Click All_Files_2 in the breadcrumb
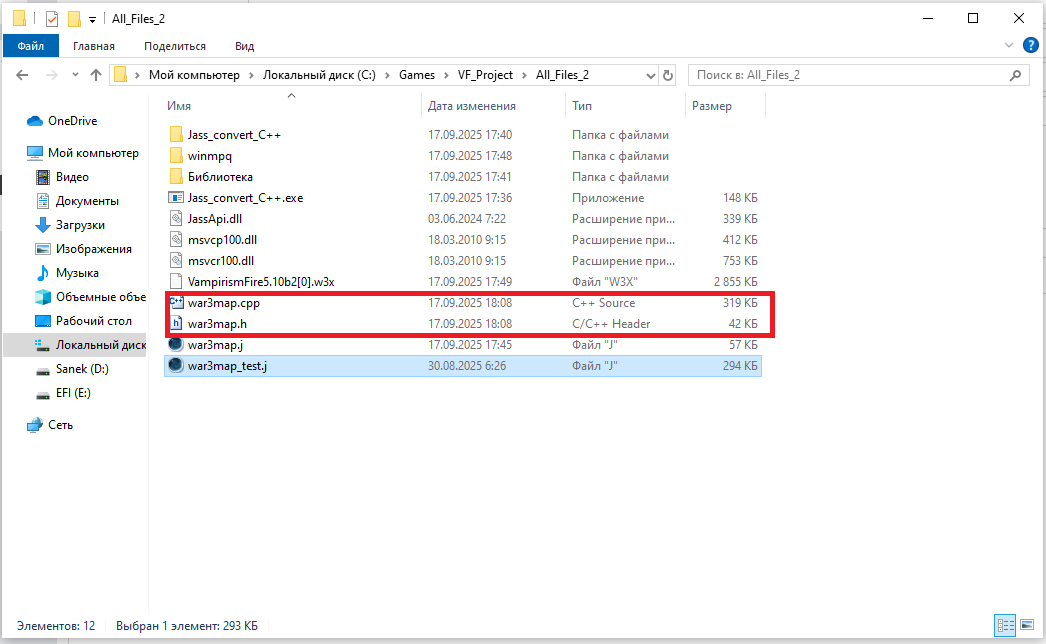This screenshot has width=1046, height=644. pyautogui.click(x=562, y=75)
